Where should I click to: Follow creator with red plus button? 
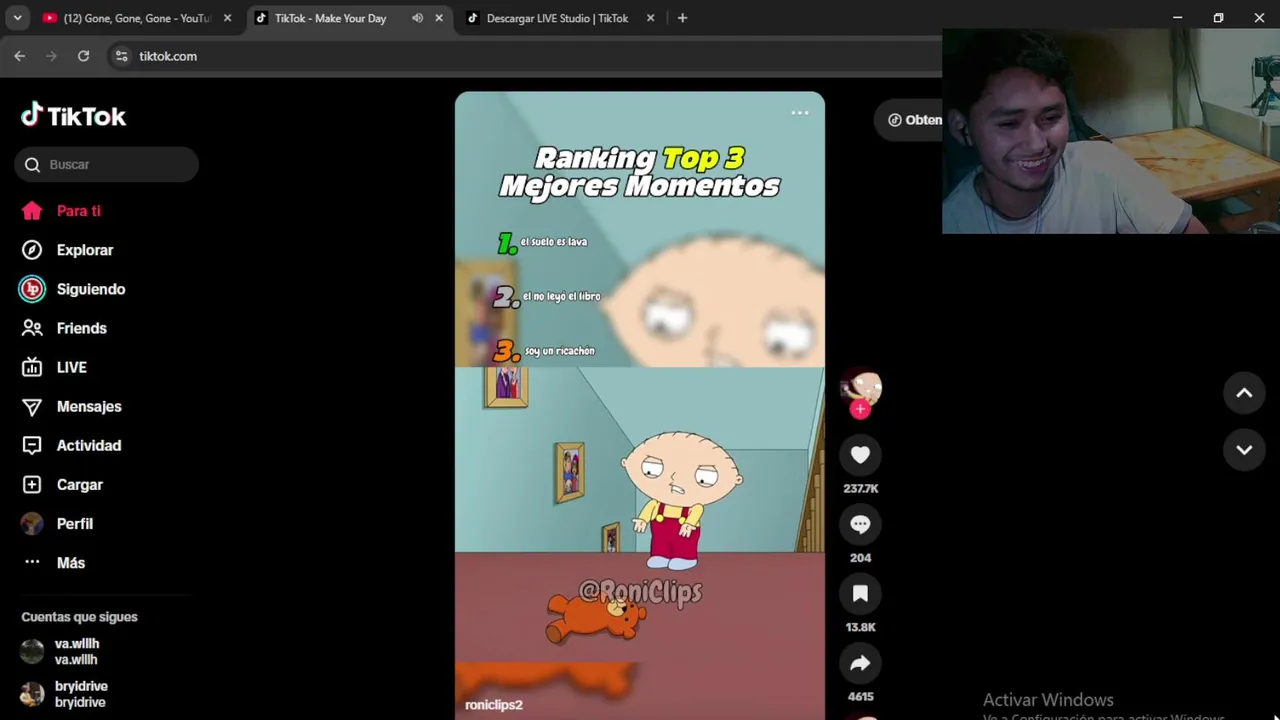pos(860,409)
